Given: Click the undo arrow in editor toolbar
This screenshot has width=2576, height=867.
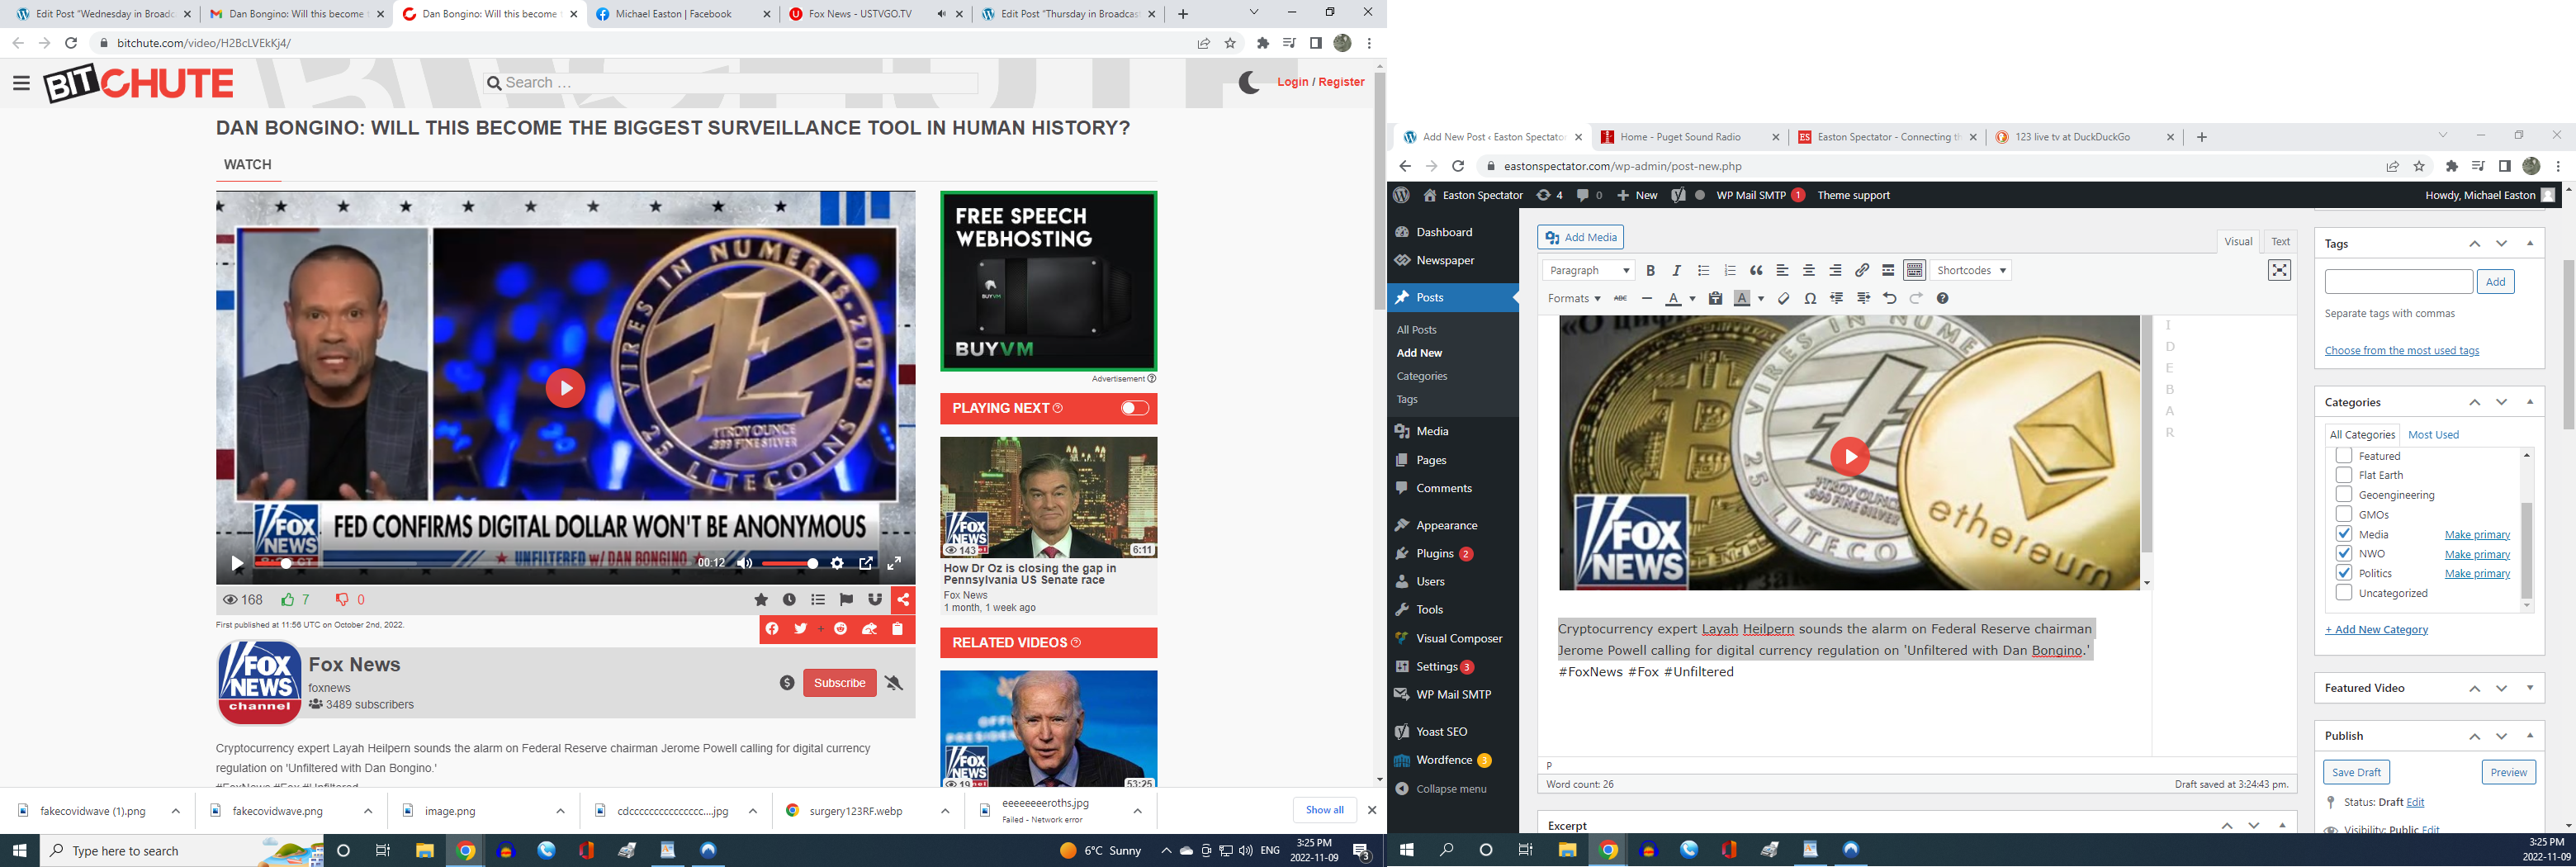Looking at the screenshot, I should [x=1889, y=298].
